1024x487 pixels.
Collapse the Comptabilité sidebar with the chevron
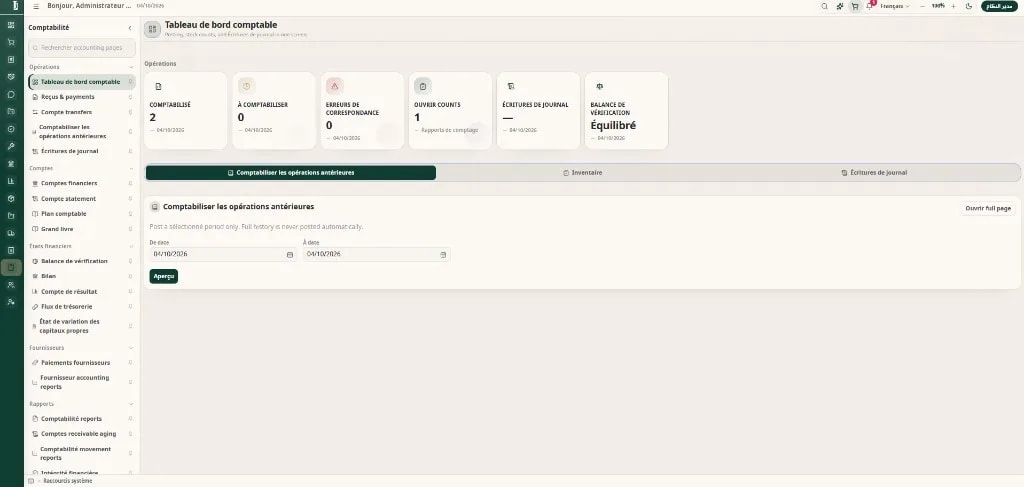[129, 28]
